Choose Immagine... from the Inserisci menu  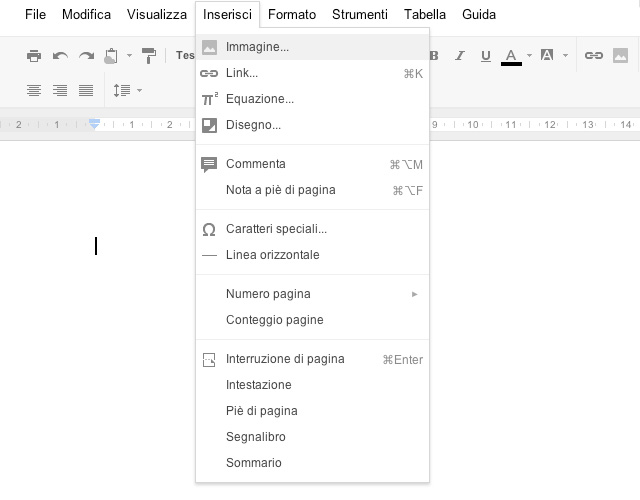257,47
